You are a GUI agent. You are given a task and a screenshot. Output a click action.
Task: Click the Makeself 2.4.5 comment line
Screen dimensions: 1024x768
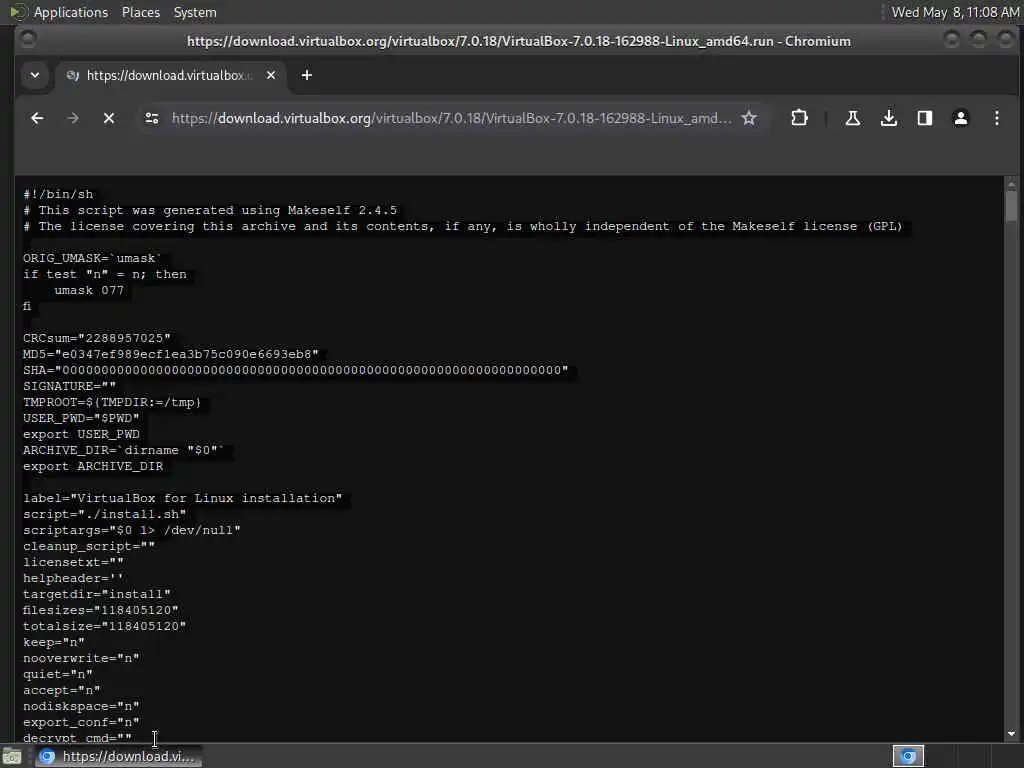(x=210, y=210)
